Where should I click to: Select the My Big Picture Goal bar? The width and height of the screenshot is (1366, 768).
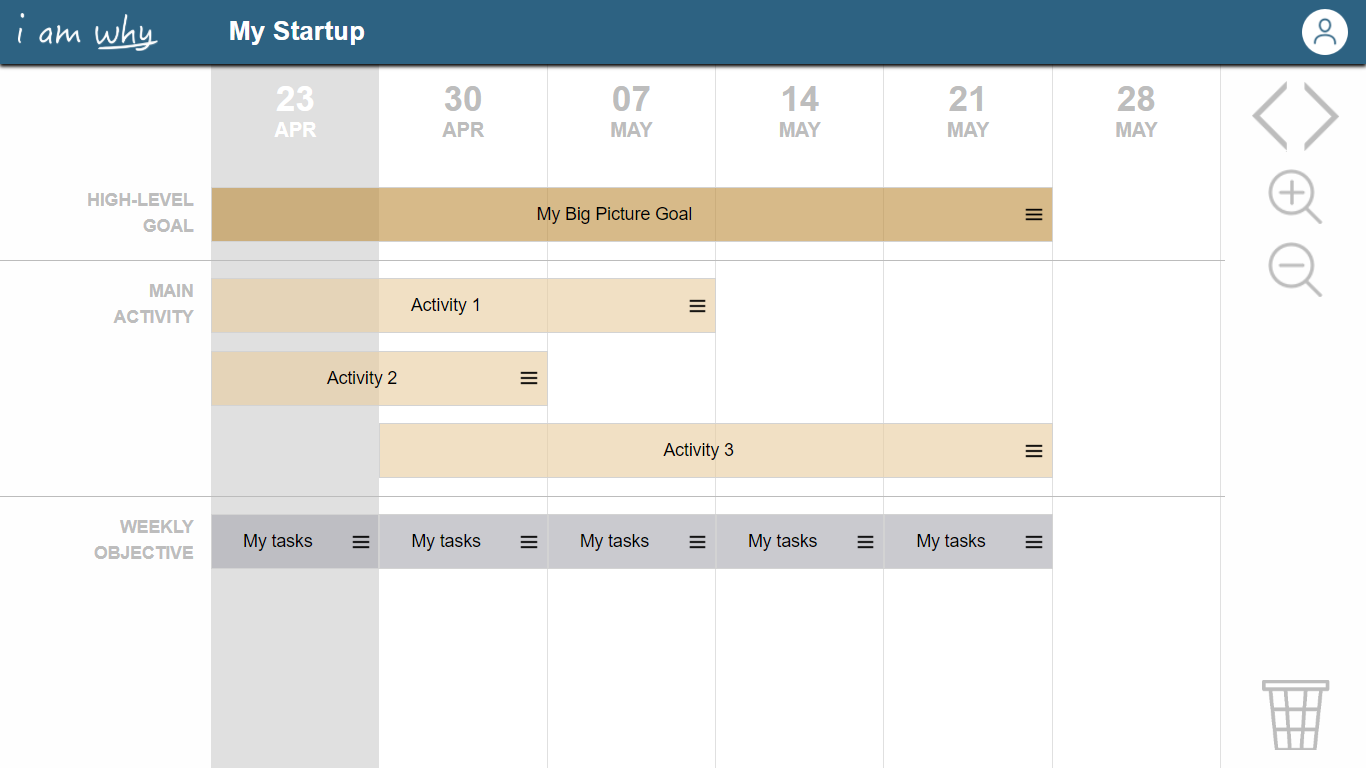(614, 214)
